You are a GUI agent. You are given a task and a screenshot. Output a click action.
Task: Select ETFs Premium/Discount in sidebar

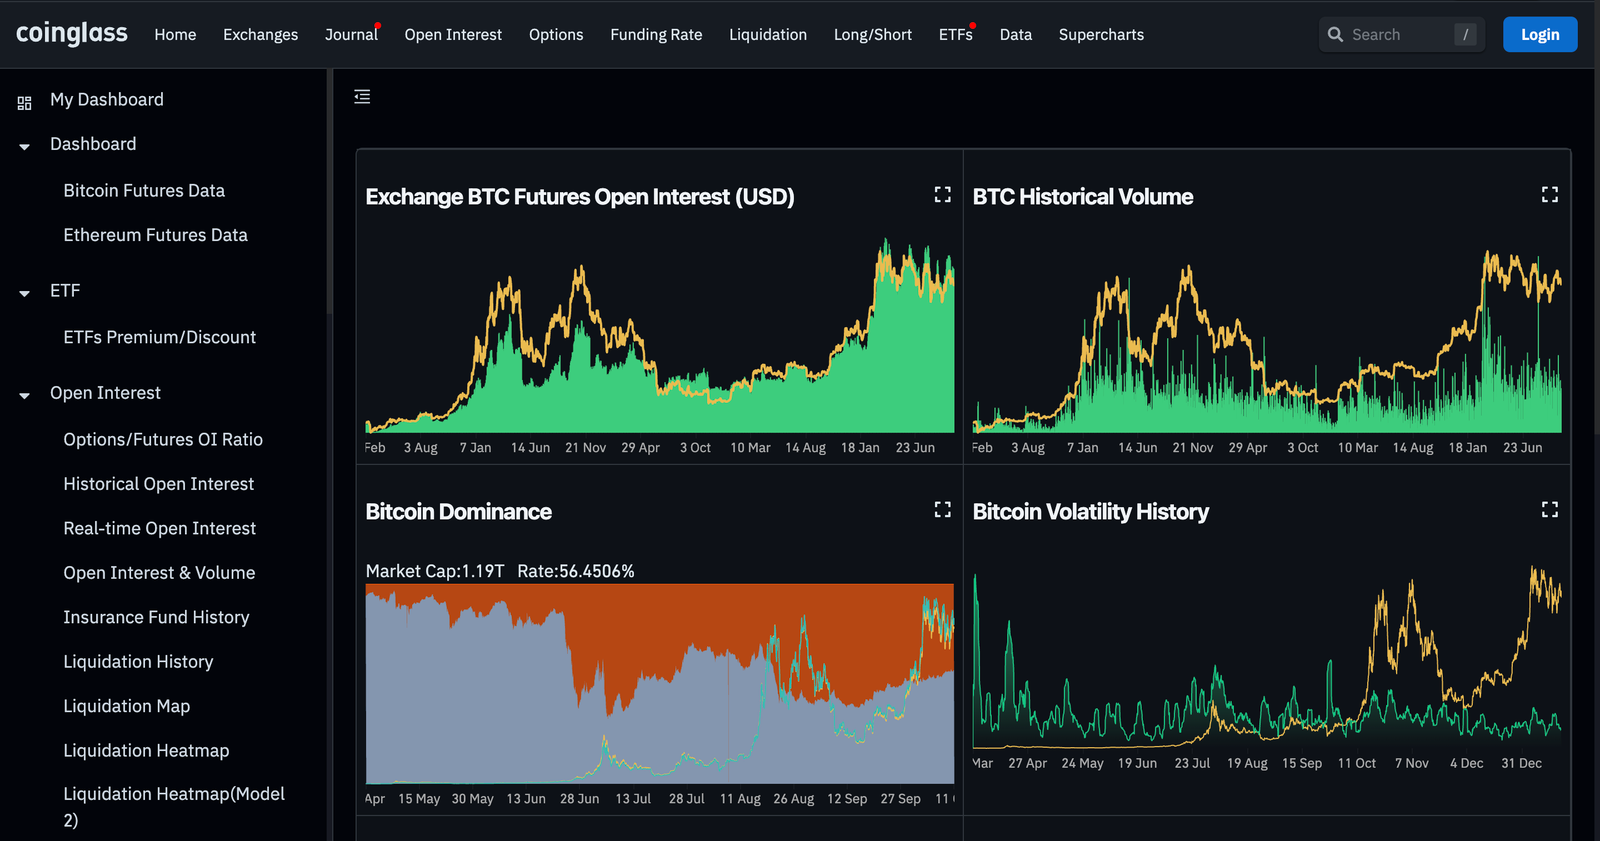(159, 338)
